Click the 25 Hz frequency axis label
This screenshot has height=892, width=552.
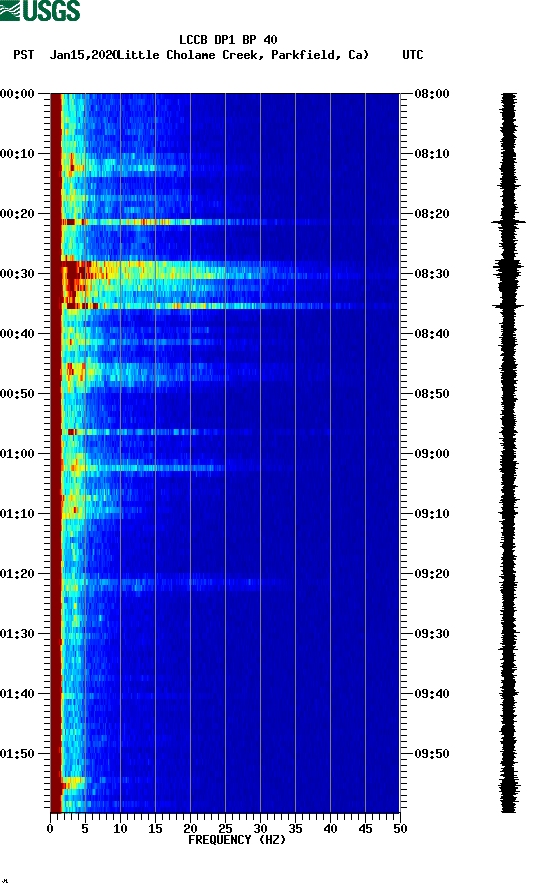[x=225, y=829]
